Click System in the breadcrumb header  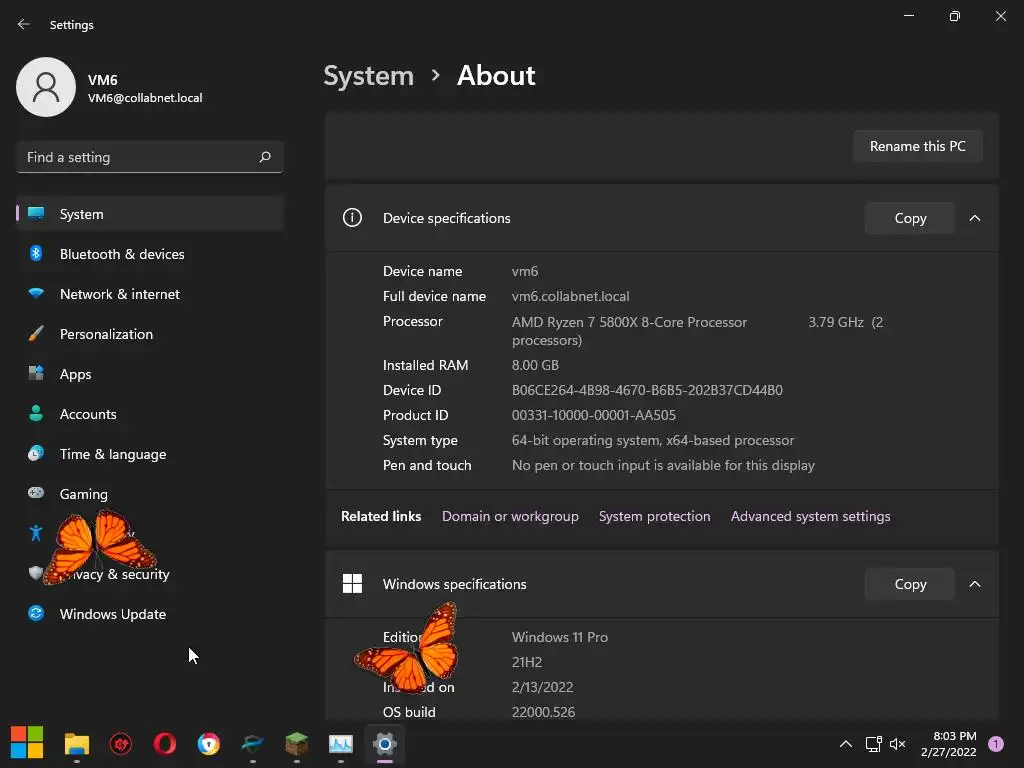click(x=368, y=76)
